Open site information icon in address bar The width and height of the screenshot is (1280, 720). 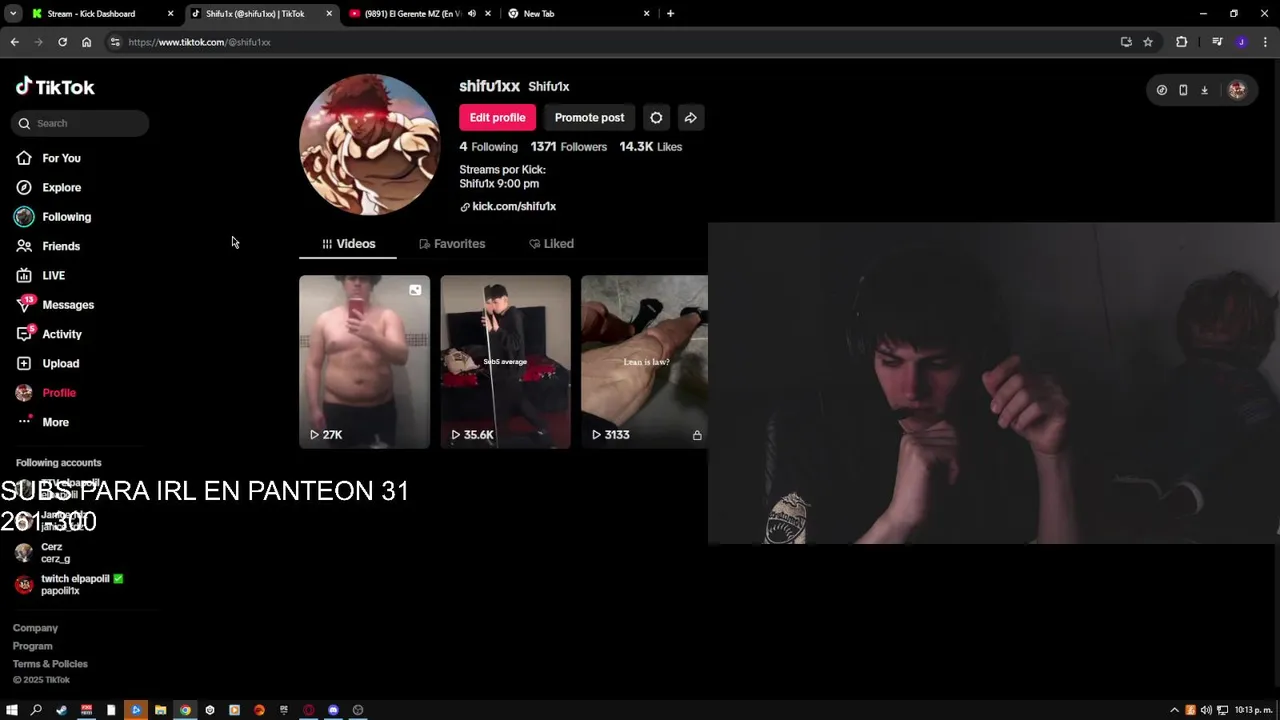tap(115, 42)
